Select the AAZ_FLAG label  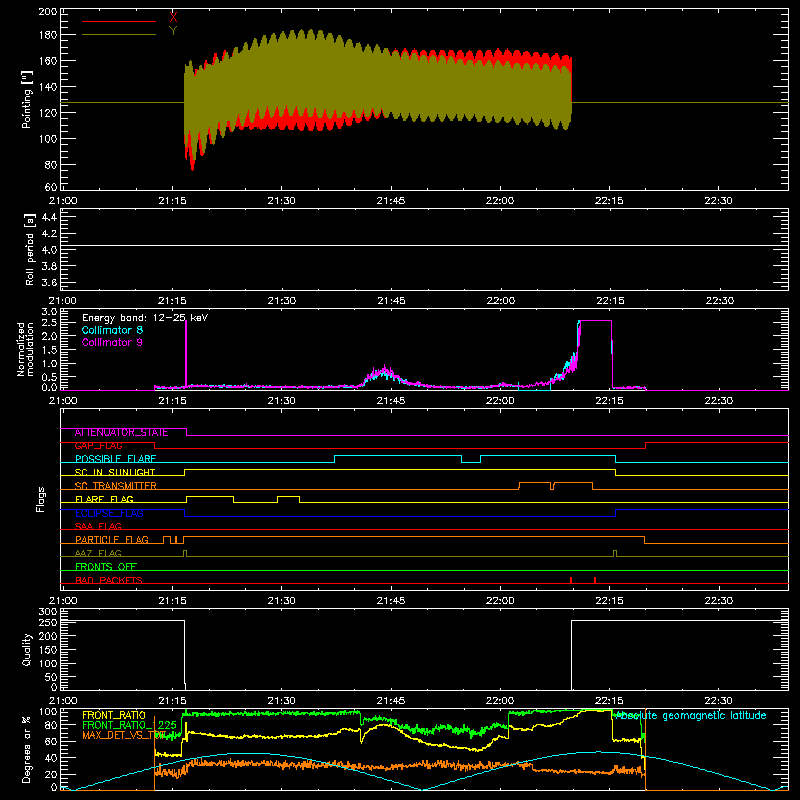coord(98,553)
